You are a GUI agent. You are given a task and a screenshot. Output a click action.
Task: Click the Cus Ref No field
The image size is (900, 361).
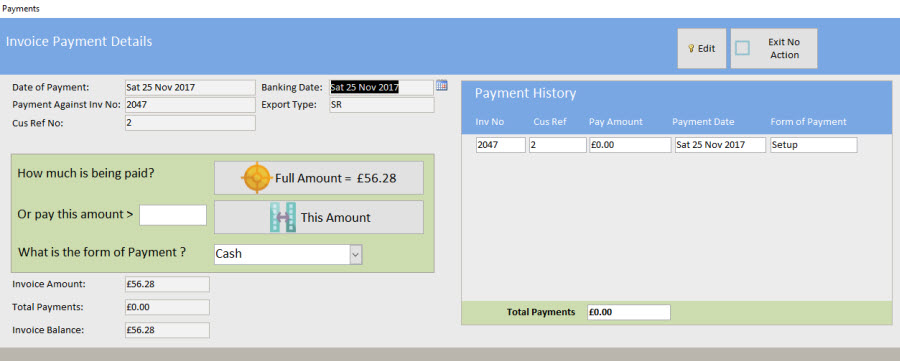pyautogui.click(x=190, y=123)
